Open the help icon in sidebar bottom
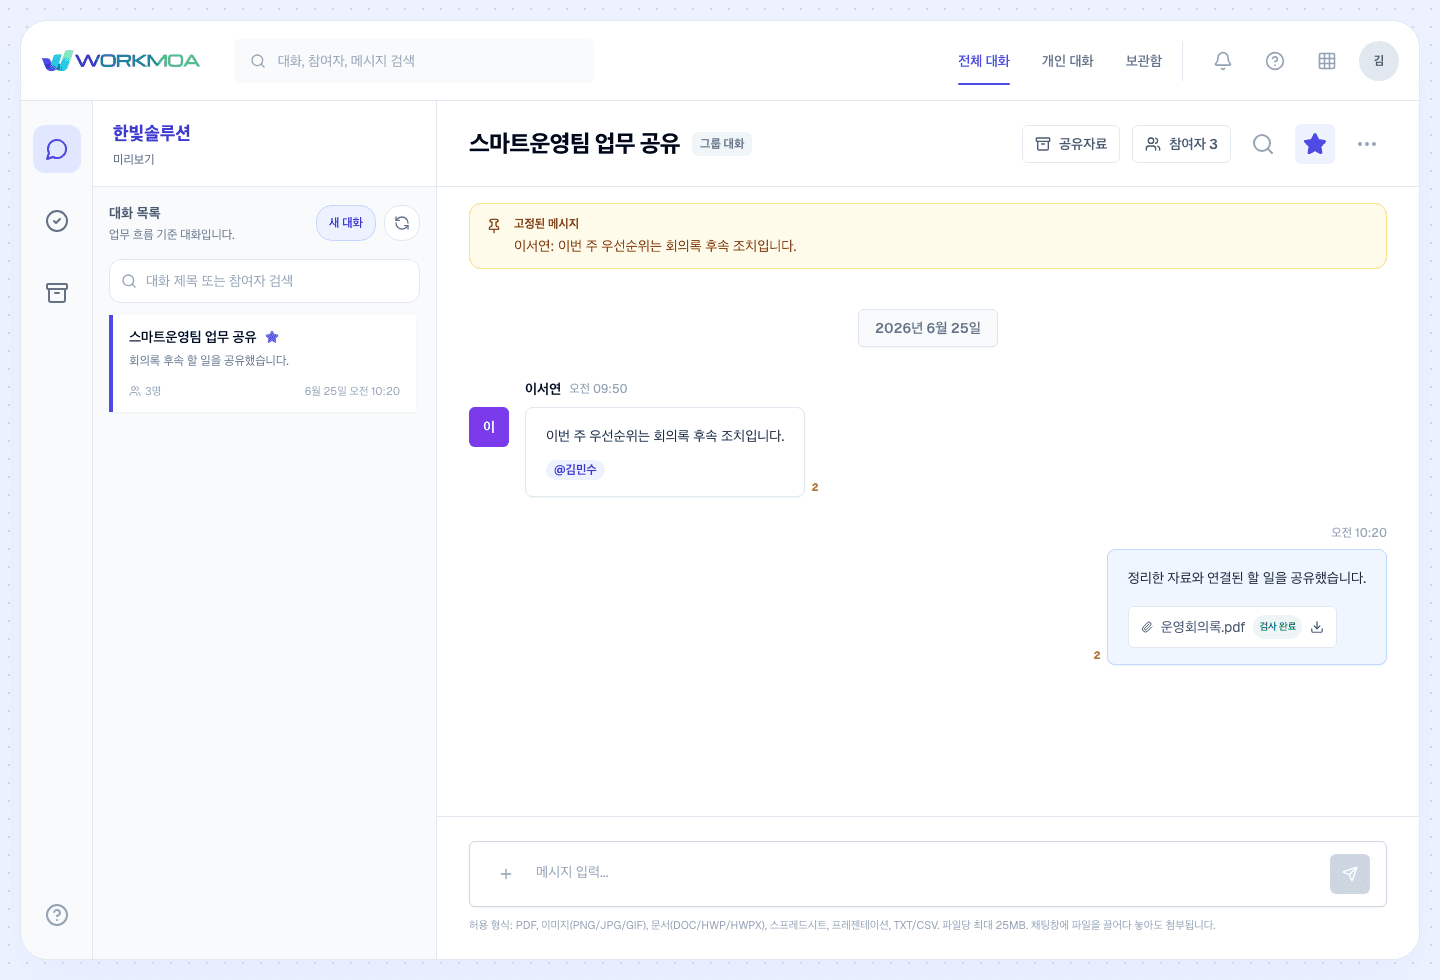Viewport: 1440px width, 980px height. (57, 915)
